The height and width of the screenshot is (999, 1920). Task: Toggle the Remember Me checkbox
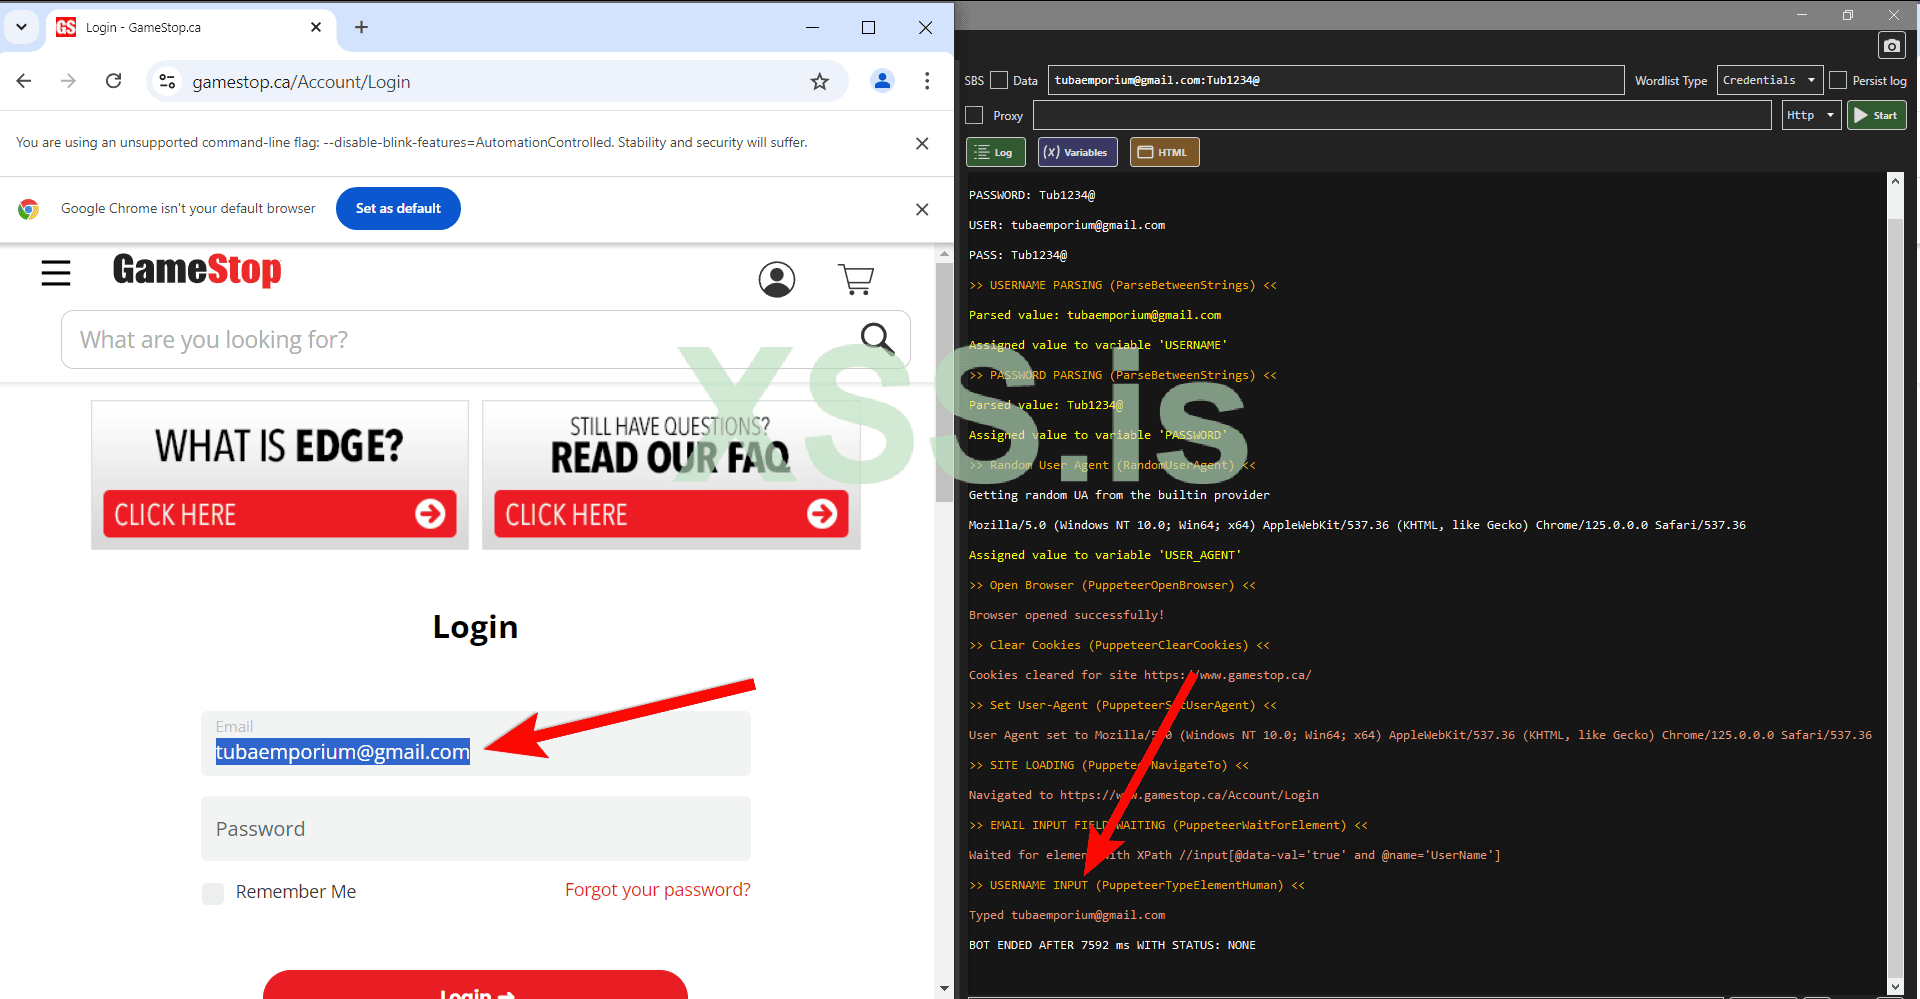click(x=213, y=893)
